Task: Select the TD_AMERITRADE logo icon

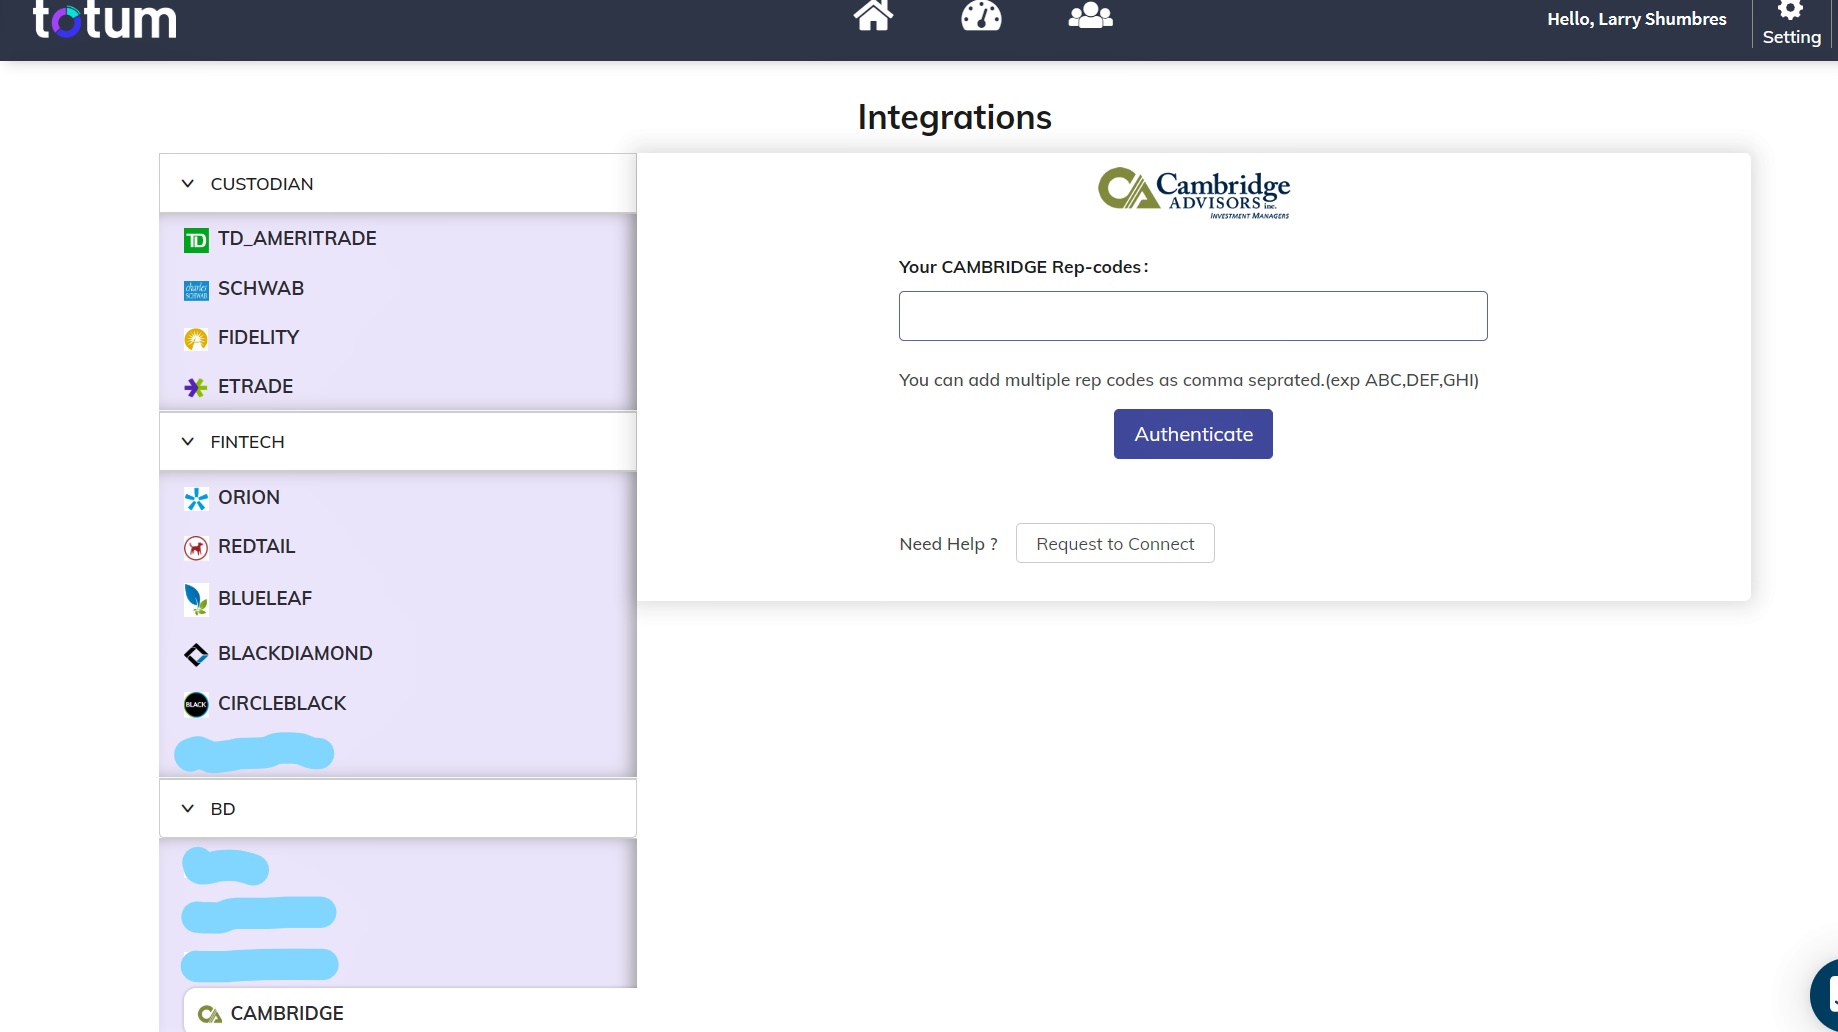Action: tap(196, 240)
